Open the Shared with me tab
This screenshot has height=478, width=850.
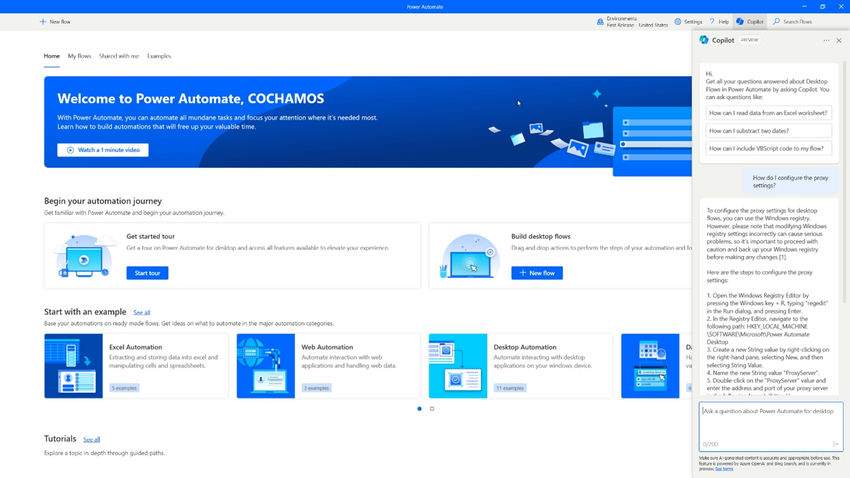click(119, 56)
